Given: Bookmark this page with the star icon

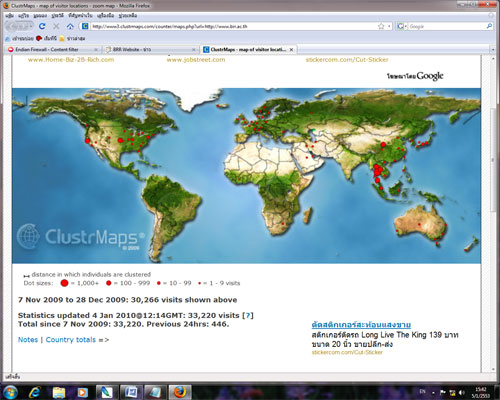Looking at the screenshot, I should (381, 26).
